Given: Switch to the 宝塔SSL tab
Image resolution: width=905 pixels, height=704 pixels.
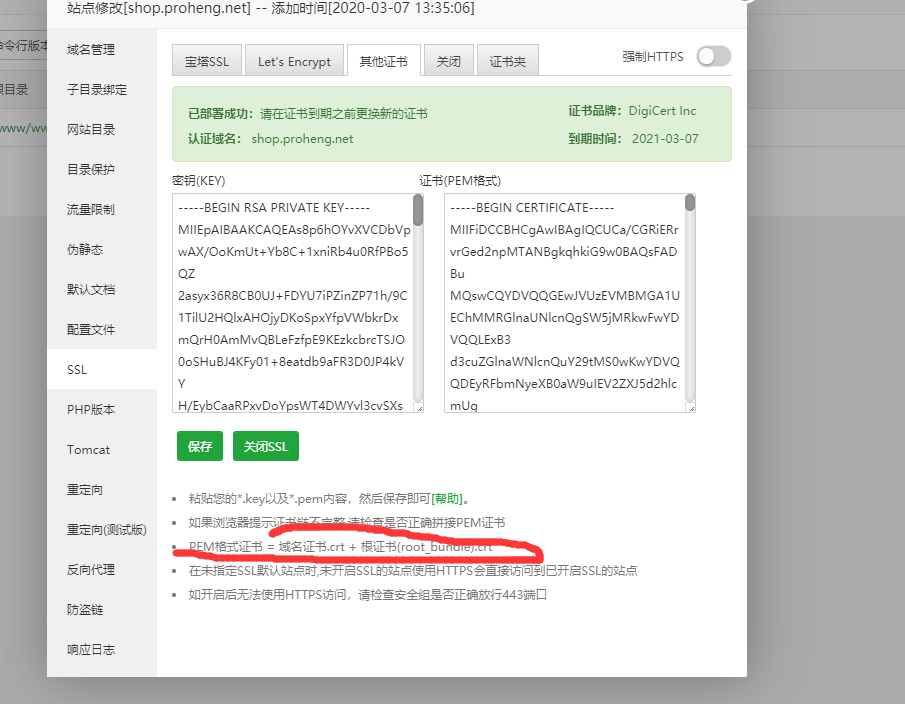Looking at the screenshot, I should pos(206,61).
